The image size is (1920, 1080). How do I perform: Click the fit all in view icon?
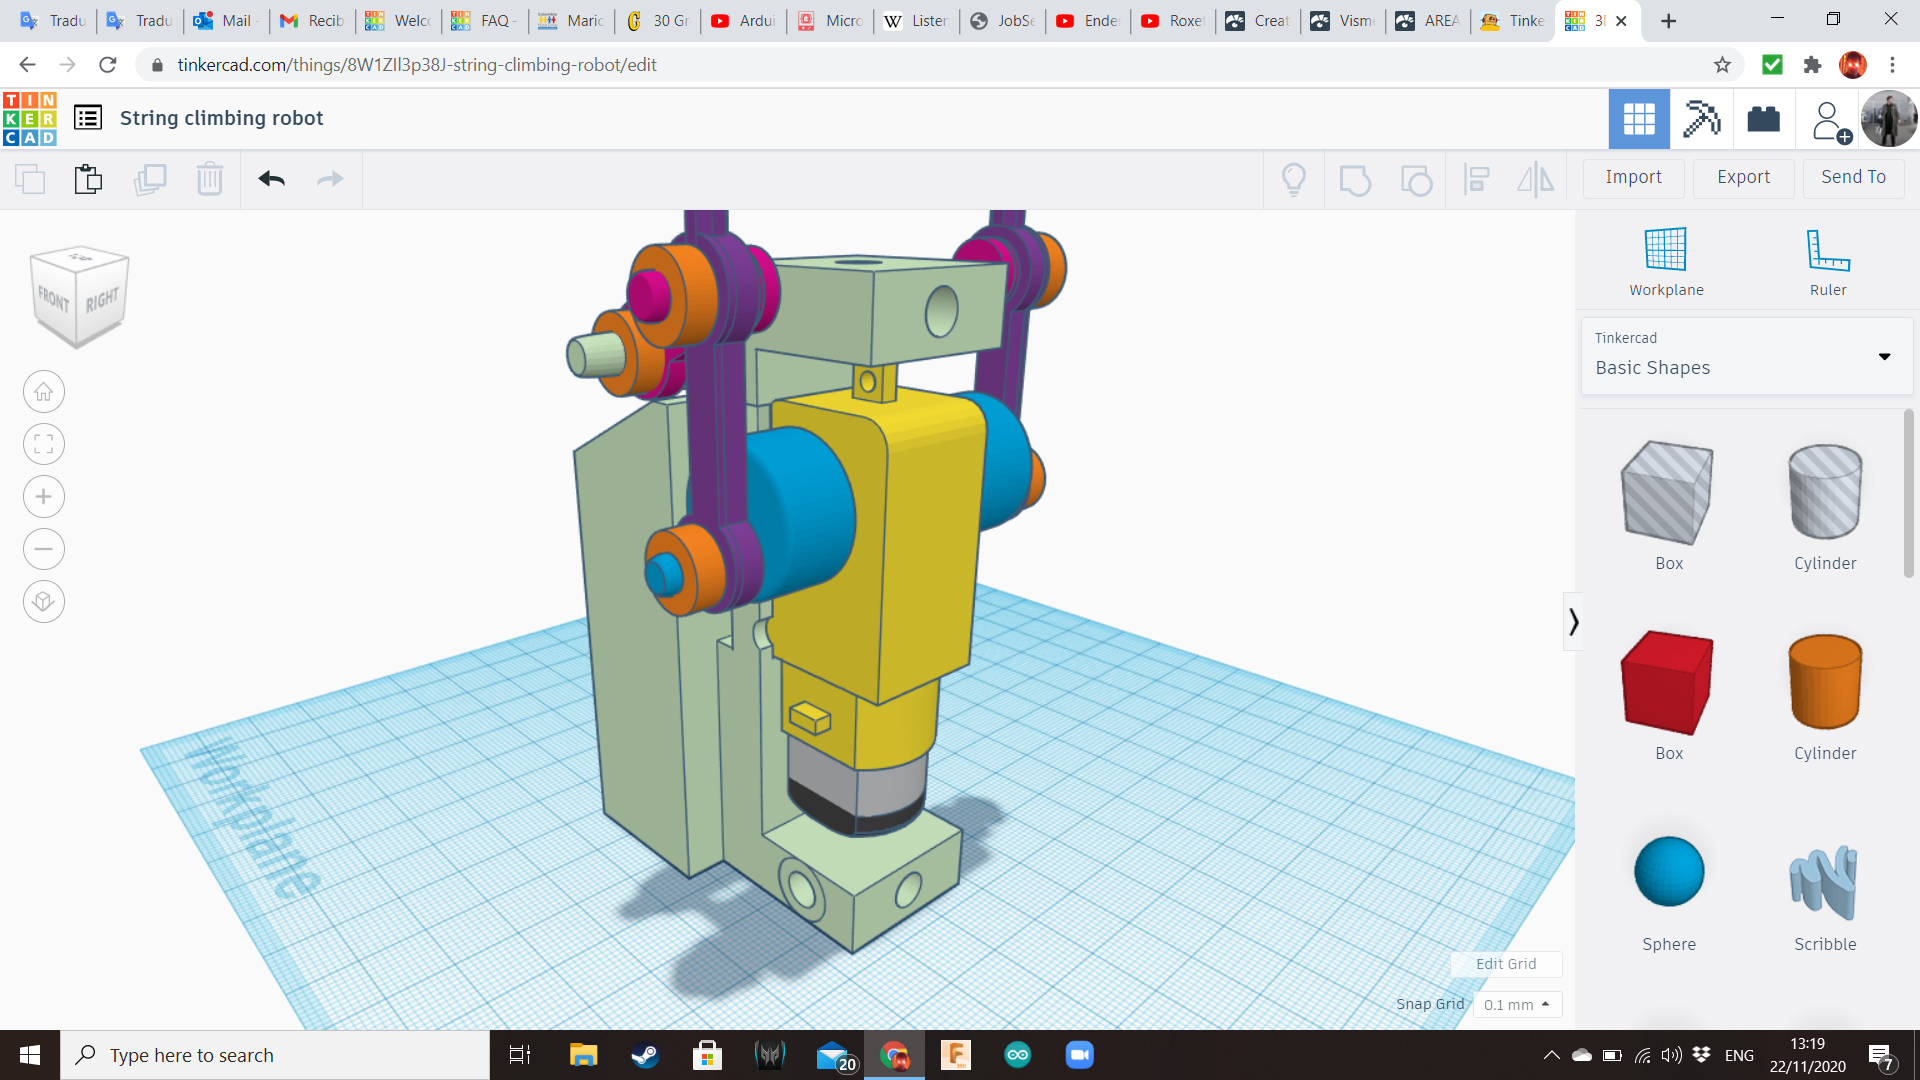(x=44, y=444)
